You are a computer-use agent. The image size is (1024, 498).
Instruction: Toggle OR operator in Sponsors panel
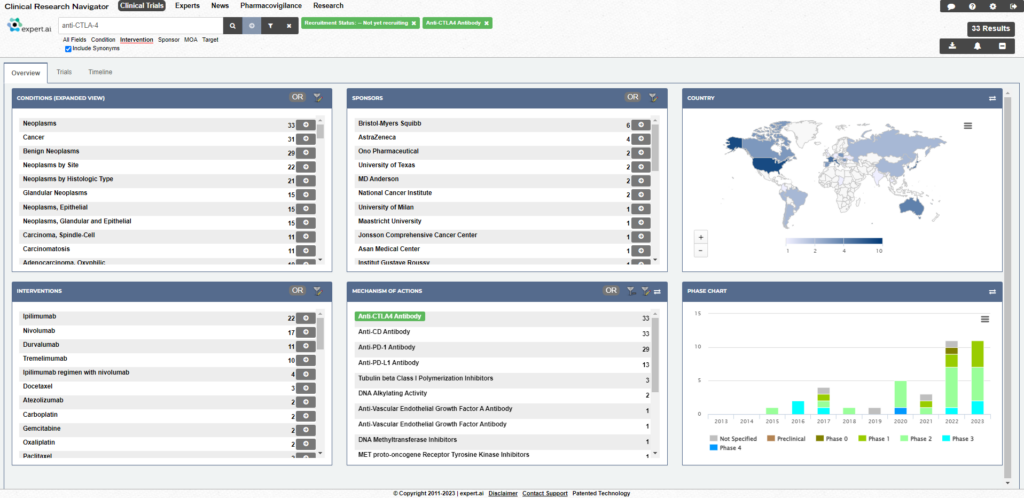633,97
